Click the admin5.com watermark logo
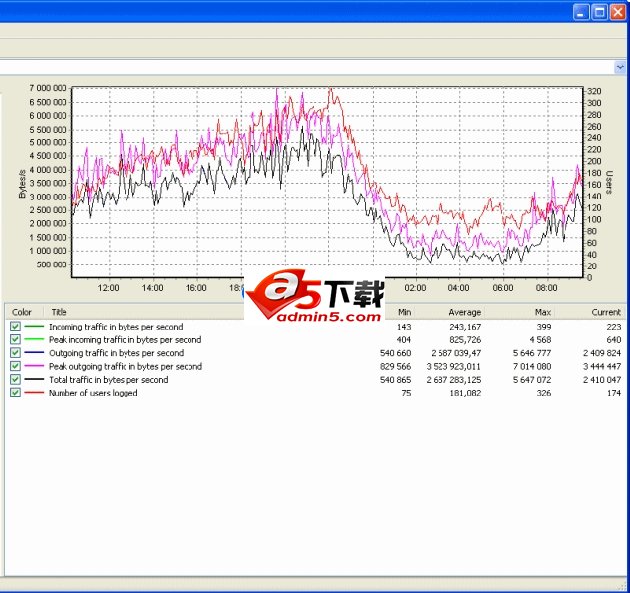The image size is (630, 593). [315, 299]
